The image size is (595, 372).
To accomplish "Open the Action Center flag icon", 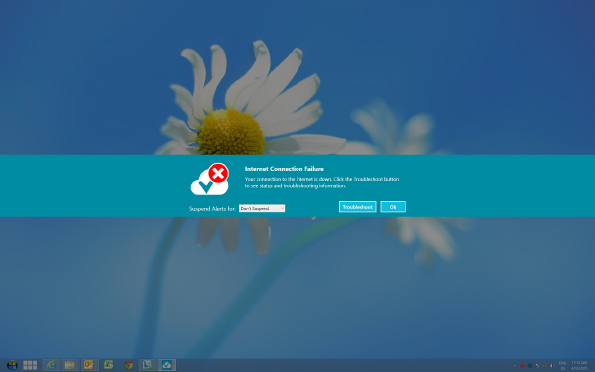I will [x=537, y=366].
